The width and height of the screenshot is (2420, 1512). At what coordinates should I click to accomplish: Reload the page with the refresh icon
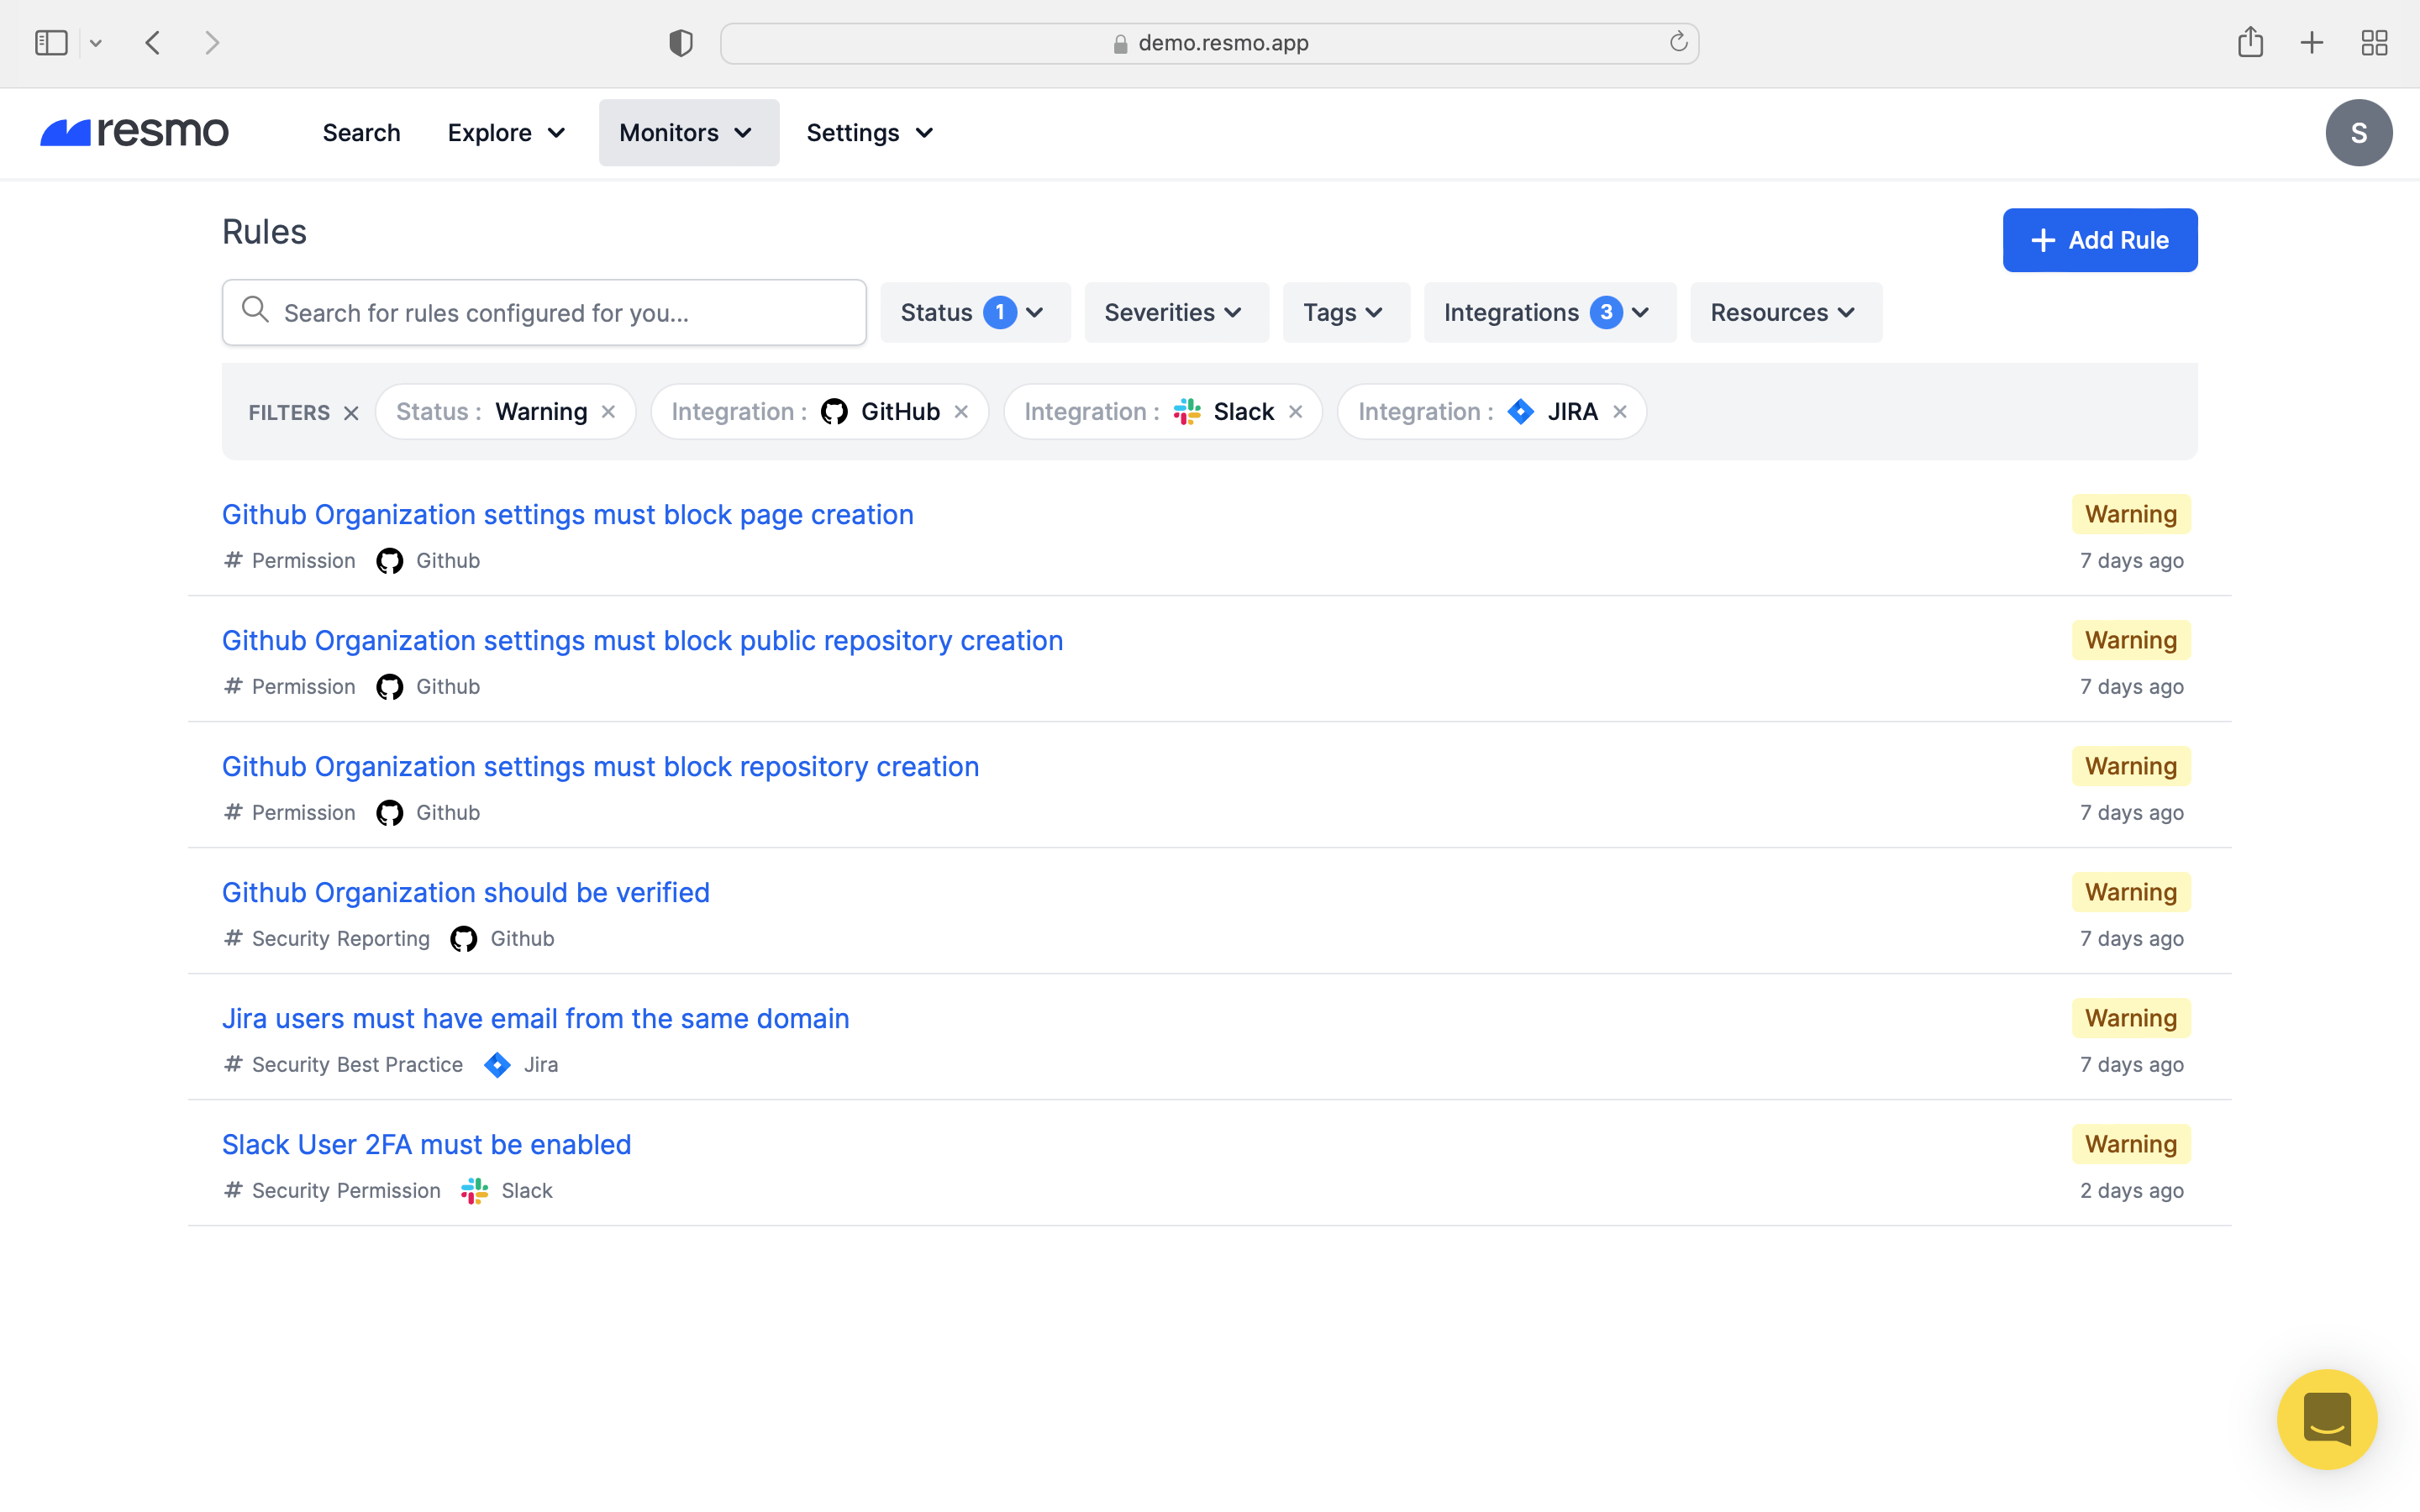pyautogui.click(x=1678, y=42)
